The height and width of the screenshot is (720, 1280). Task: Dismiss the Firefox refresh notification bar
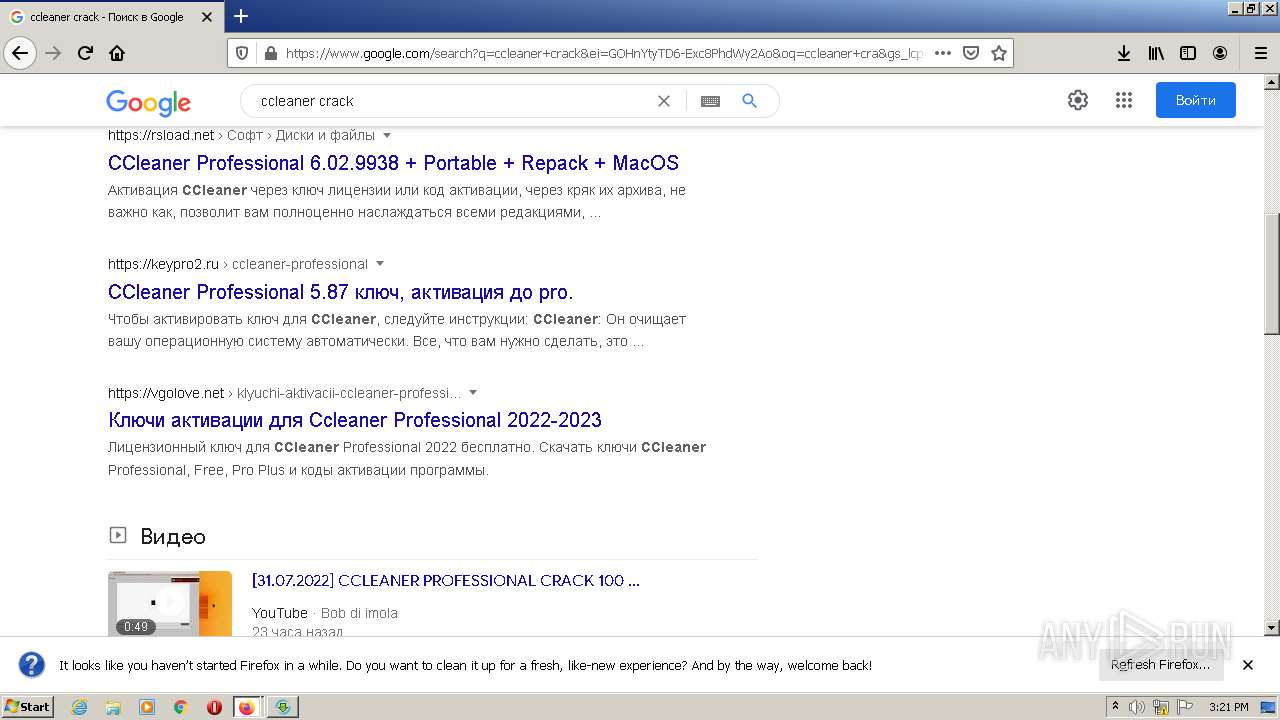coord(1248,665)
